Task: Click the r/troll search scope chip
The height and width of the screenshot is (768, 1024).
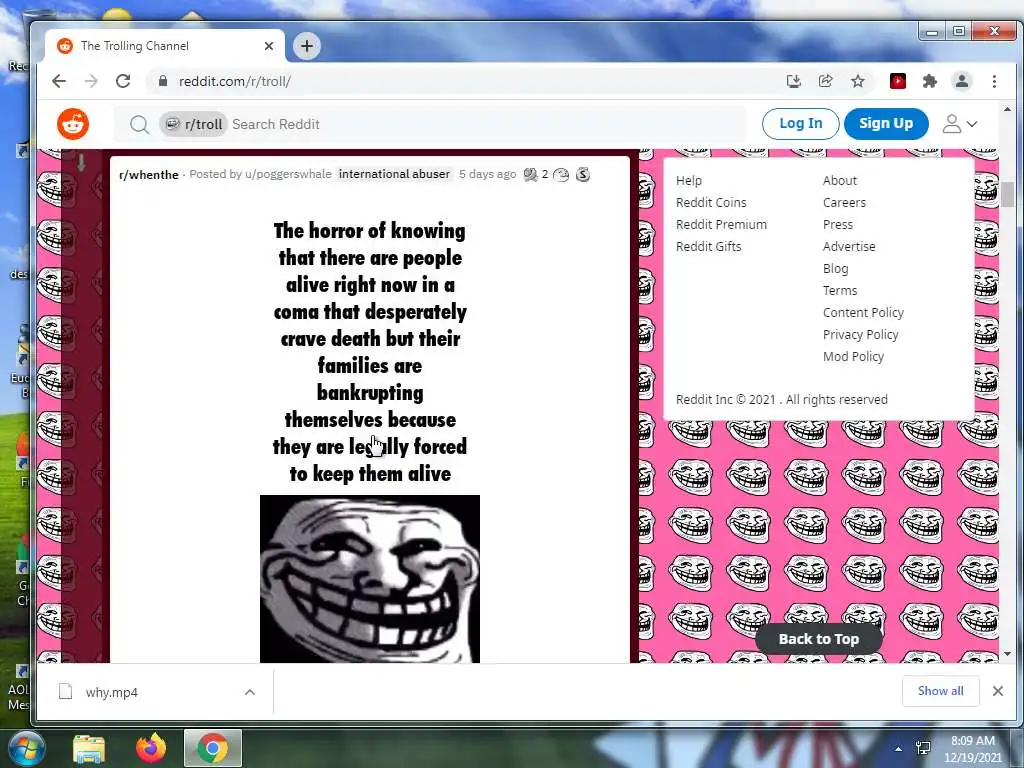Action: pos(193,124)
